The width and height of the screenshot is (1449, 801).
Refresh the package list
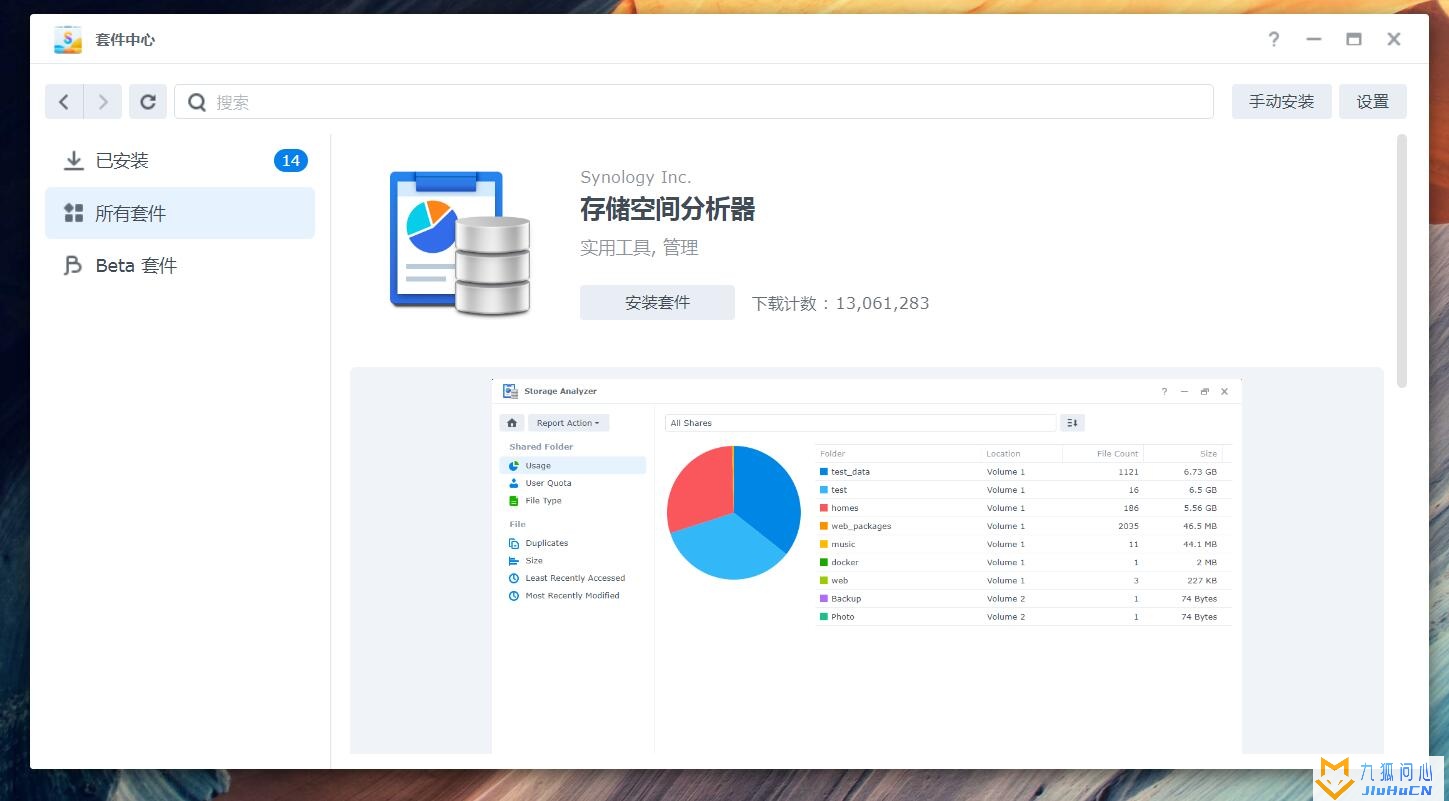tap(148, 102)
